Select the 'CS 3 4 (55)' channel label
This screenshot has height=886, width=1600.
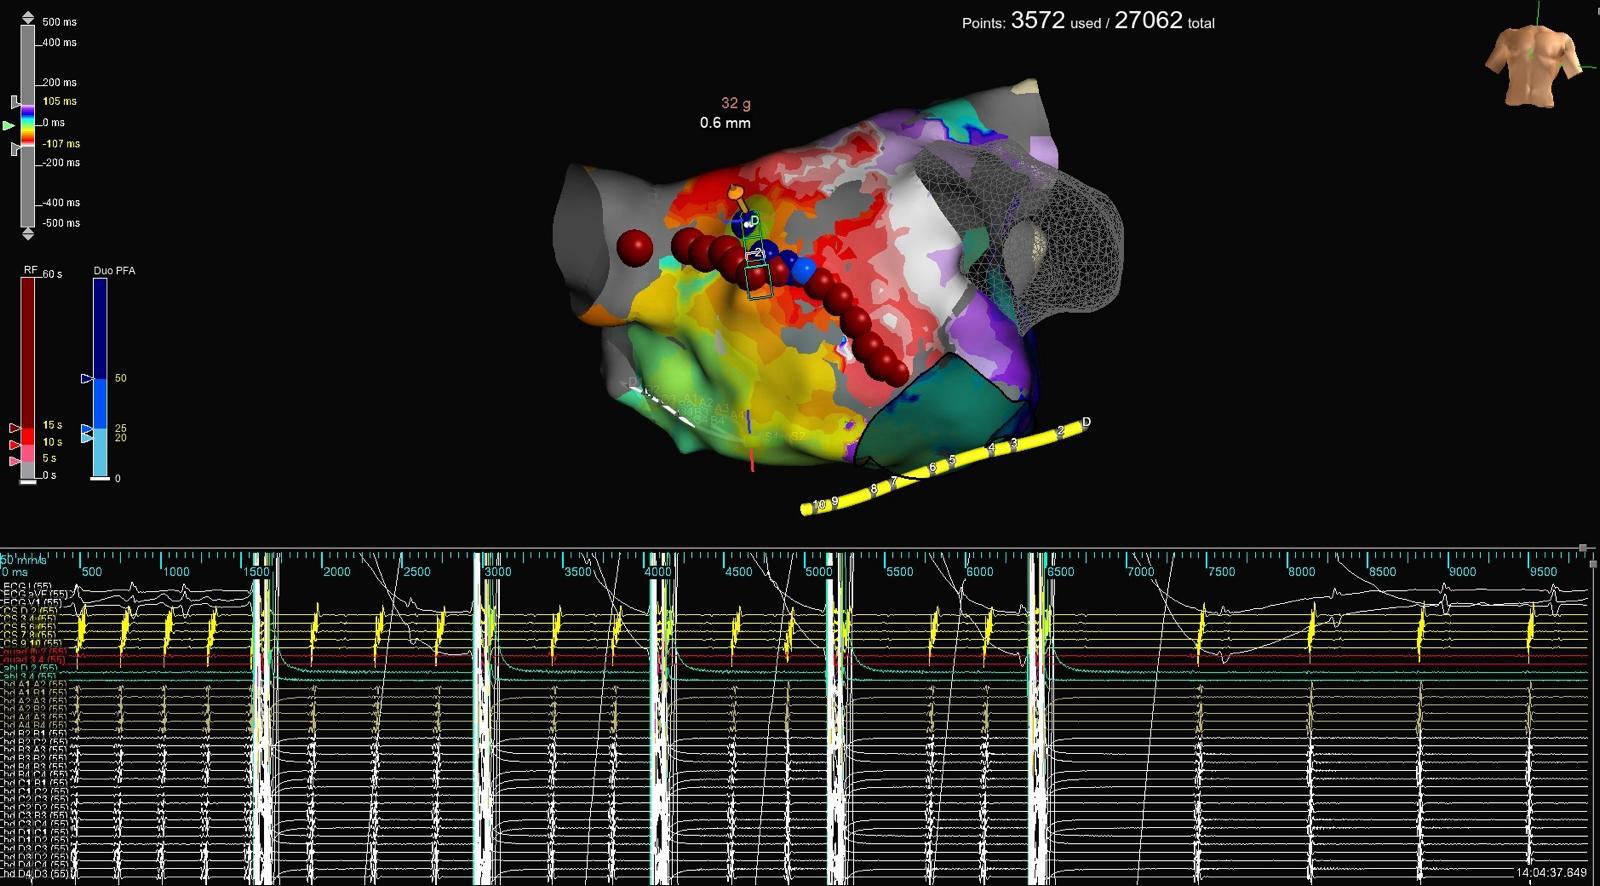[x=30, y=619]
